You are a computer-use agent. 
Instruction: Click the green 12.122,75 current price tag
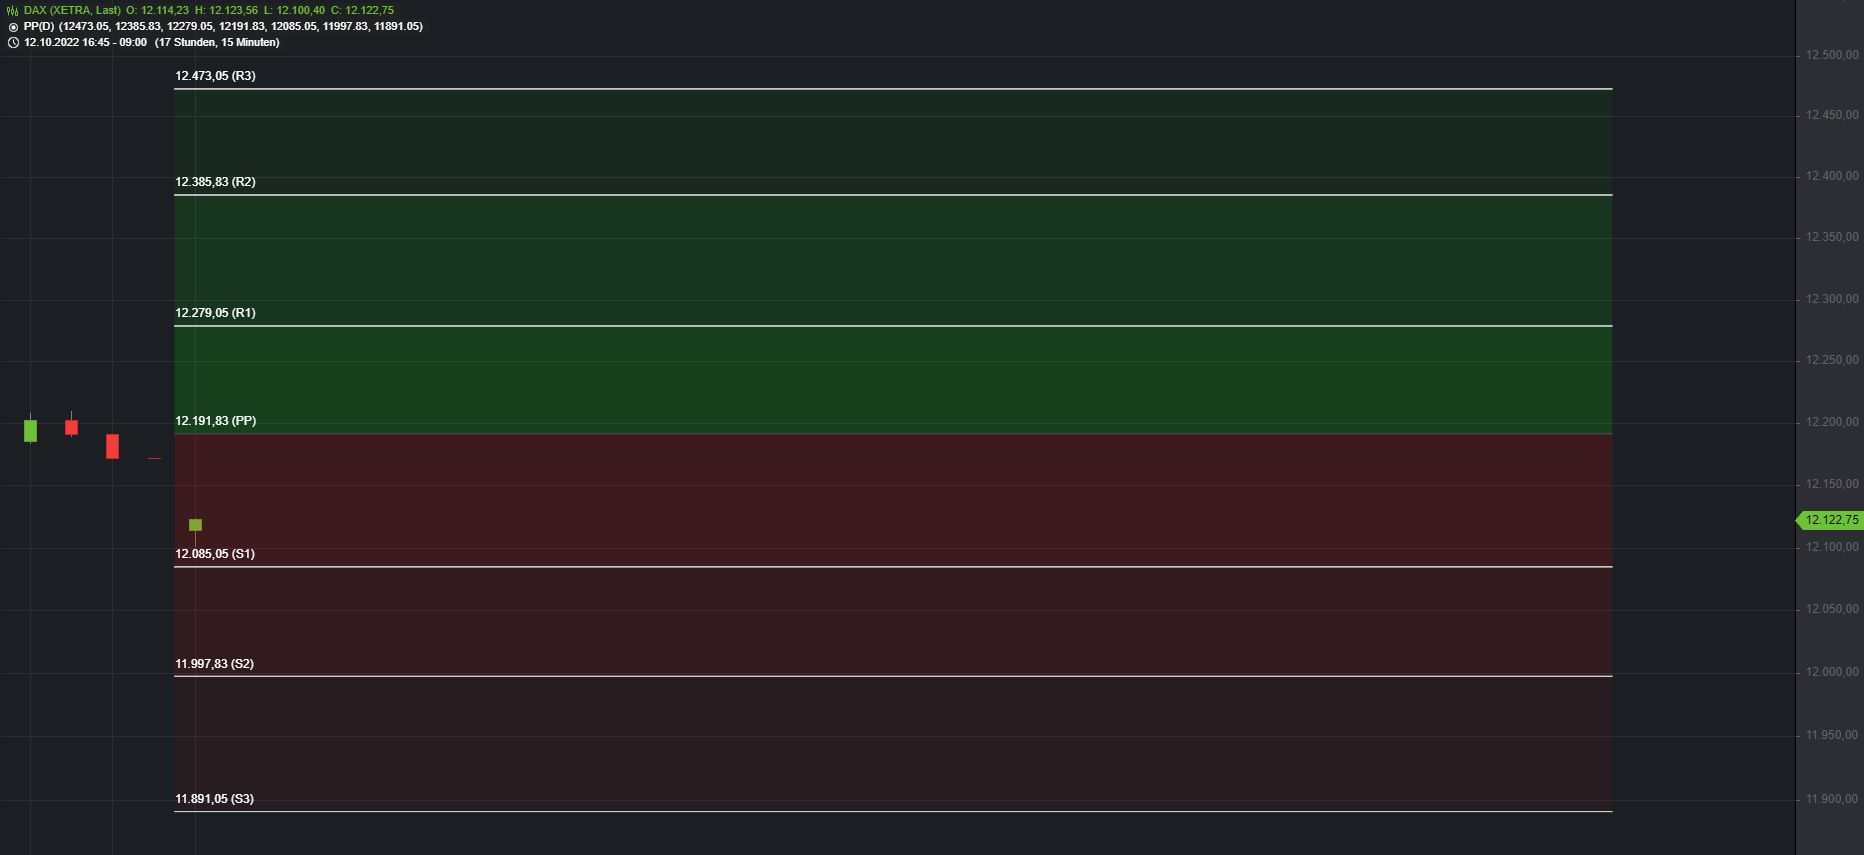click(1831, 520)
